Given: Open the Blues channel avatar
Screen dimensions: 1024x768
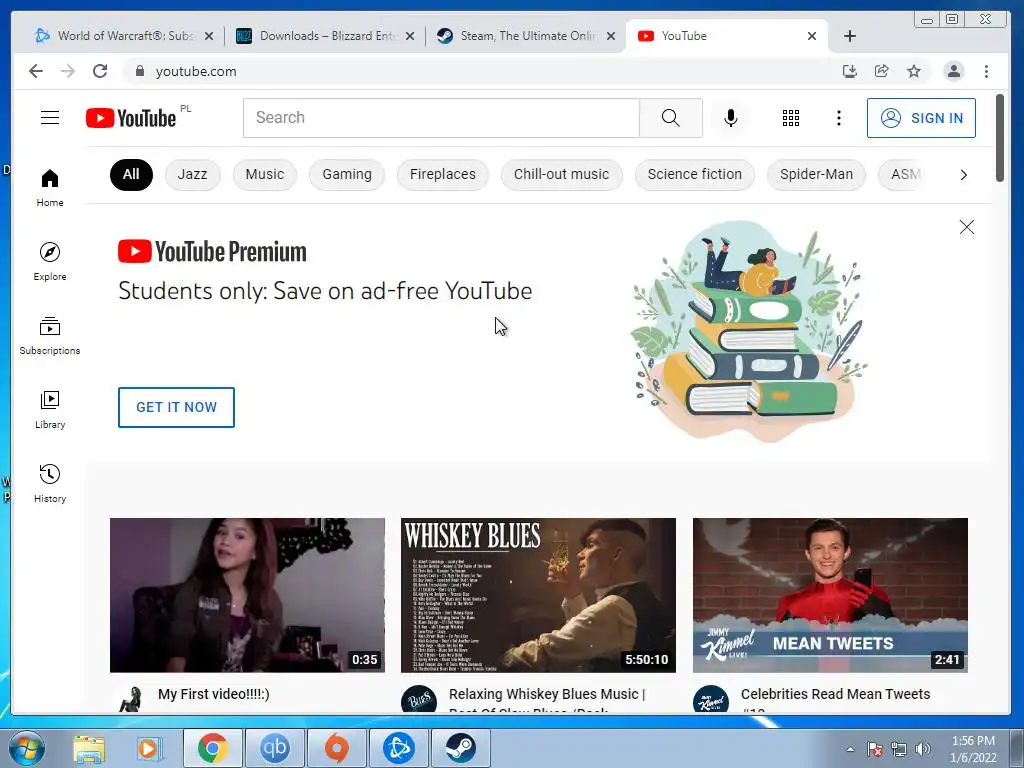Looking at the screenshot, I should (x=419, y=699).
